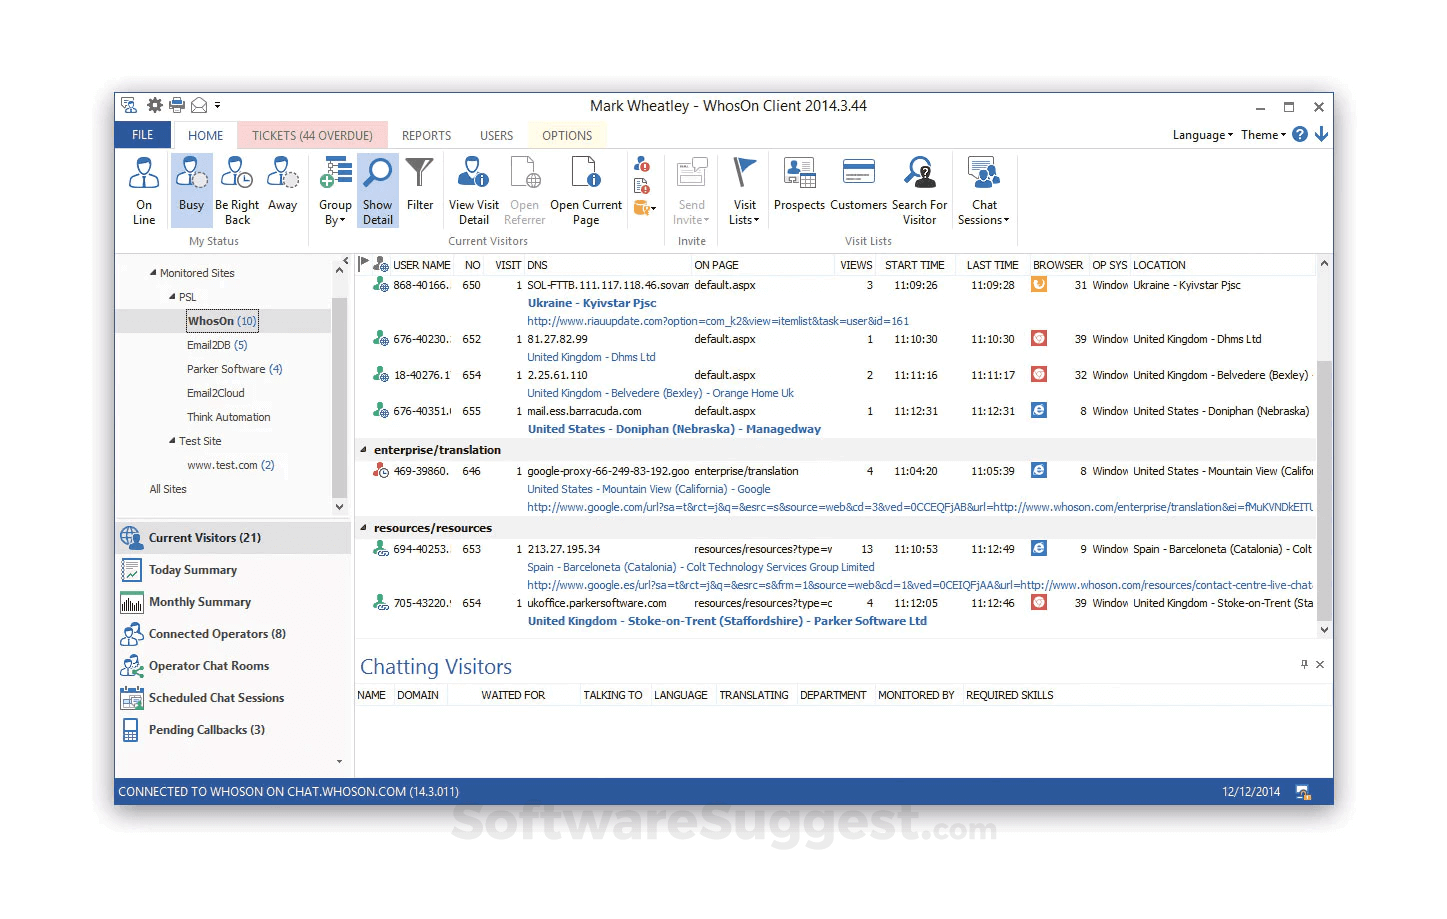Click the visitor list vertical scrollbar
The height and width of the screenshot is (919, 1447).
pyautogui.click(x=1324, y=490)
